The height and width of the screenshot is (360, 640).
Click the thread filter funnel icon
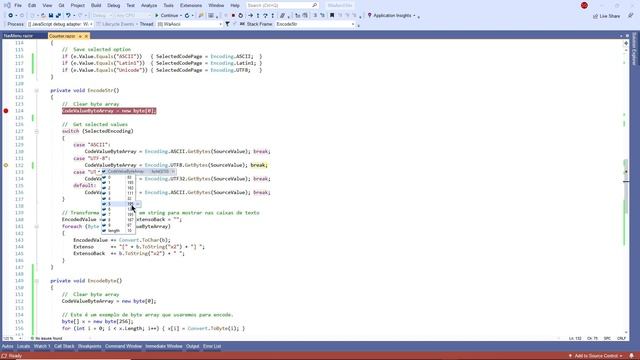click(x=227, y=24)
